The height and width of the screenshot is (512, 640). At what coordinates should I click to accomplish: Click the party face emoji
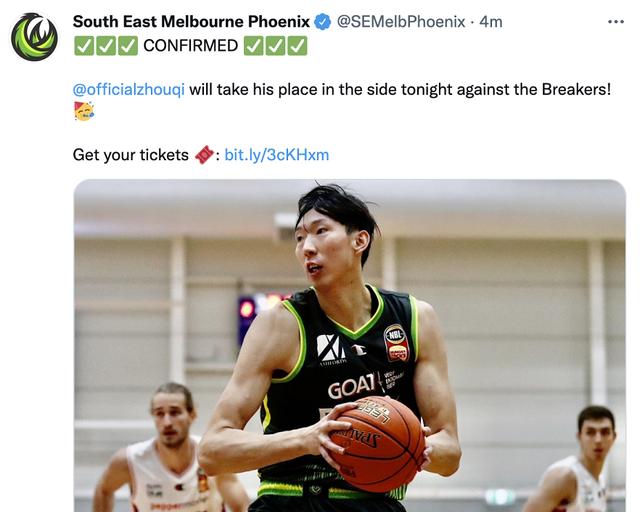click(x=84, y=111)
